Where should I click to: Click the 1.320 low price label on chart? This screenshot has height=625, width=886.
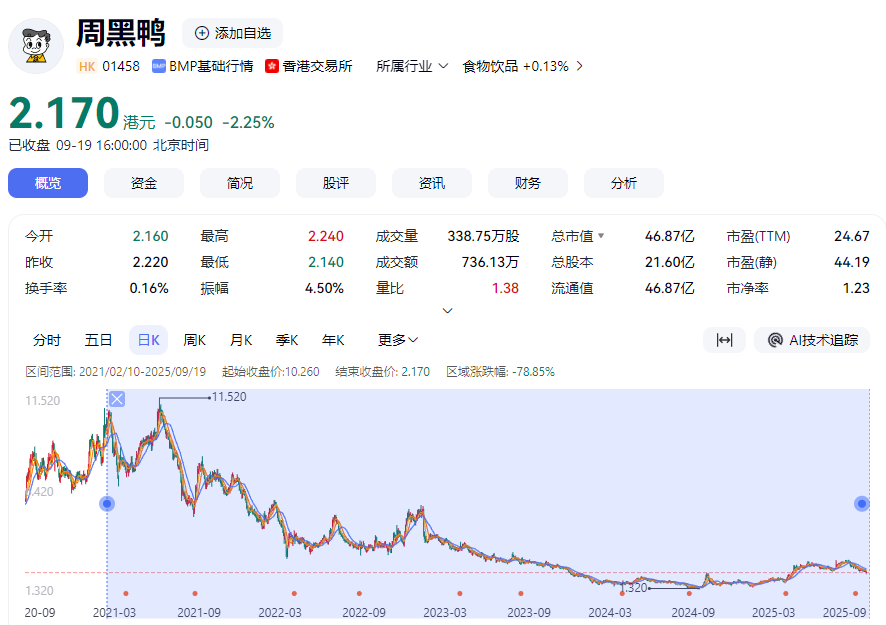tap(633, 588)
